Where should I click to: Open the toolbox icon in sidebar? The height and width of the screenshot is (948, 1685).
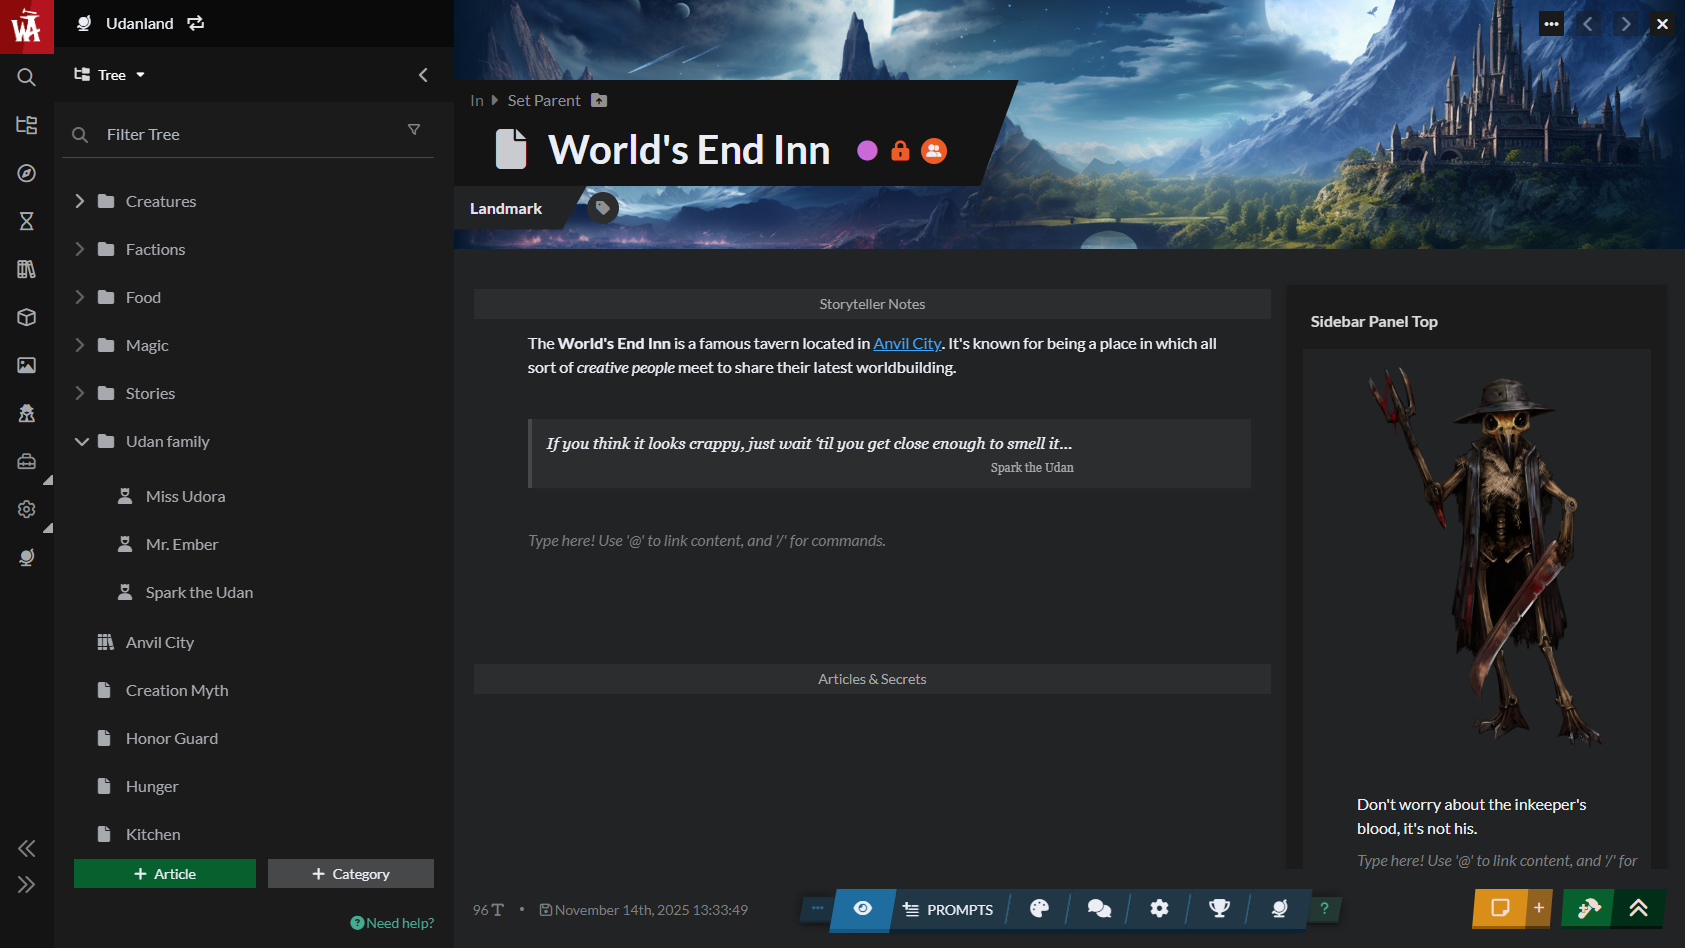[27, 461]
